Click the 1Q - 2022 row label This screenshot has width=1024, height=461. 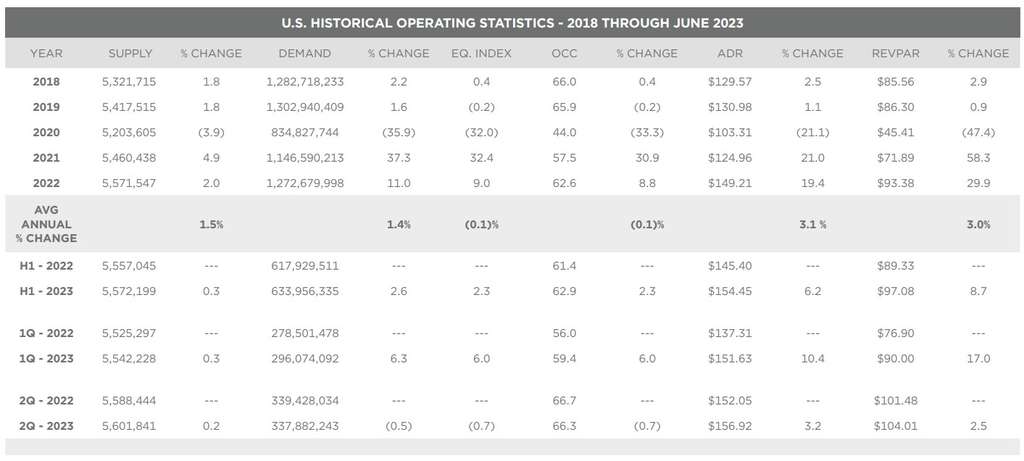(46, 331)
